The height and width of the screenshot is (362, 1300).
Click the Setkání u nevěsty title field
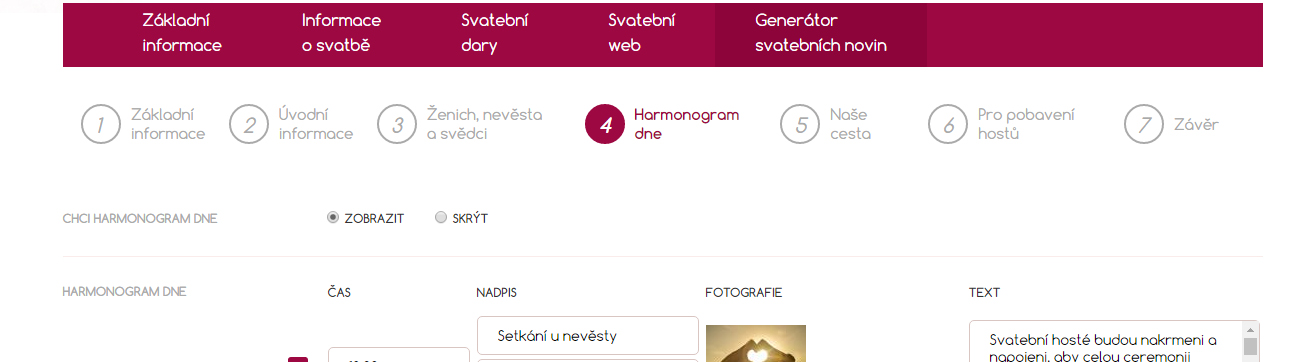(x=588, y=336)
